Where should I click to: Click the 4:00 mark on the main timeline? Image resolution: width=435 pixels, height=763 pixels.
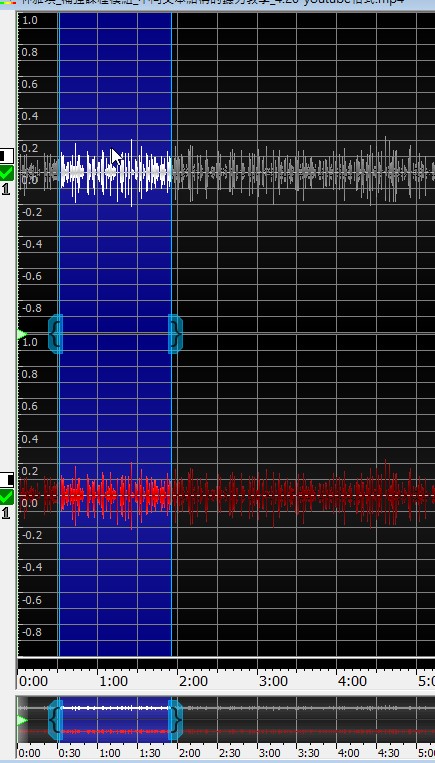[352, 681]
